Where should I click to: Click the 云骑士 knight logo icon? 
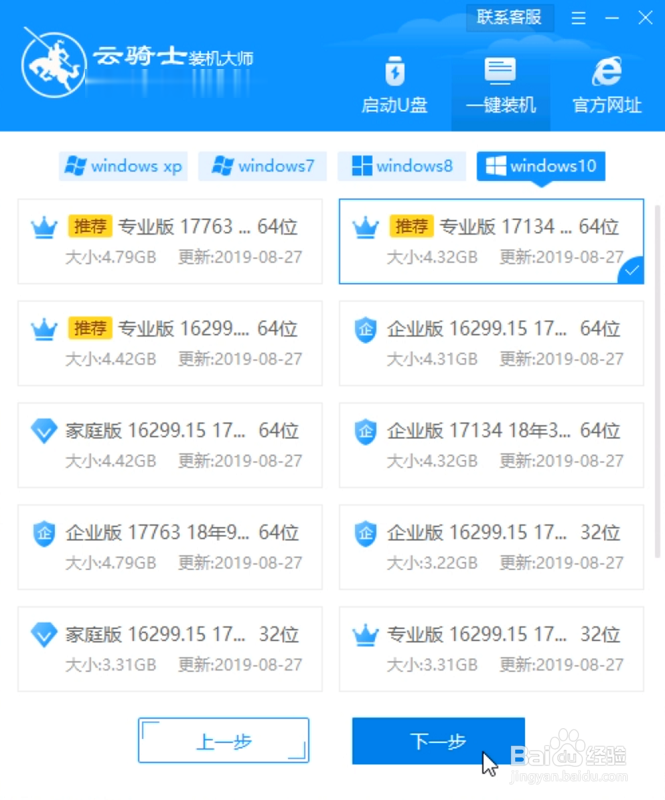tap(53, 64)
